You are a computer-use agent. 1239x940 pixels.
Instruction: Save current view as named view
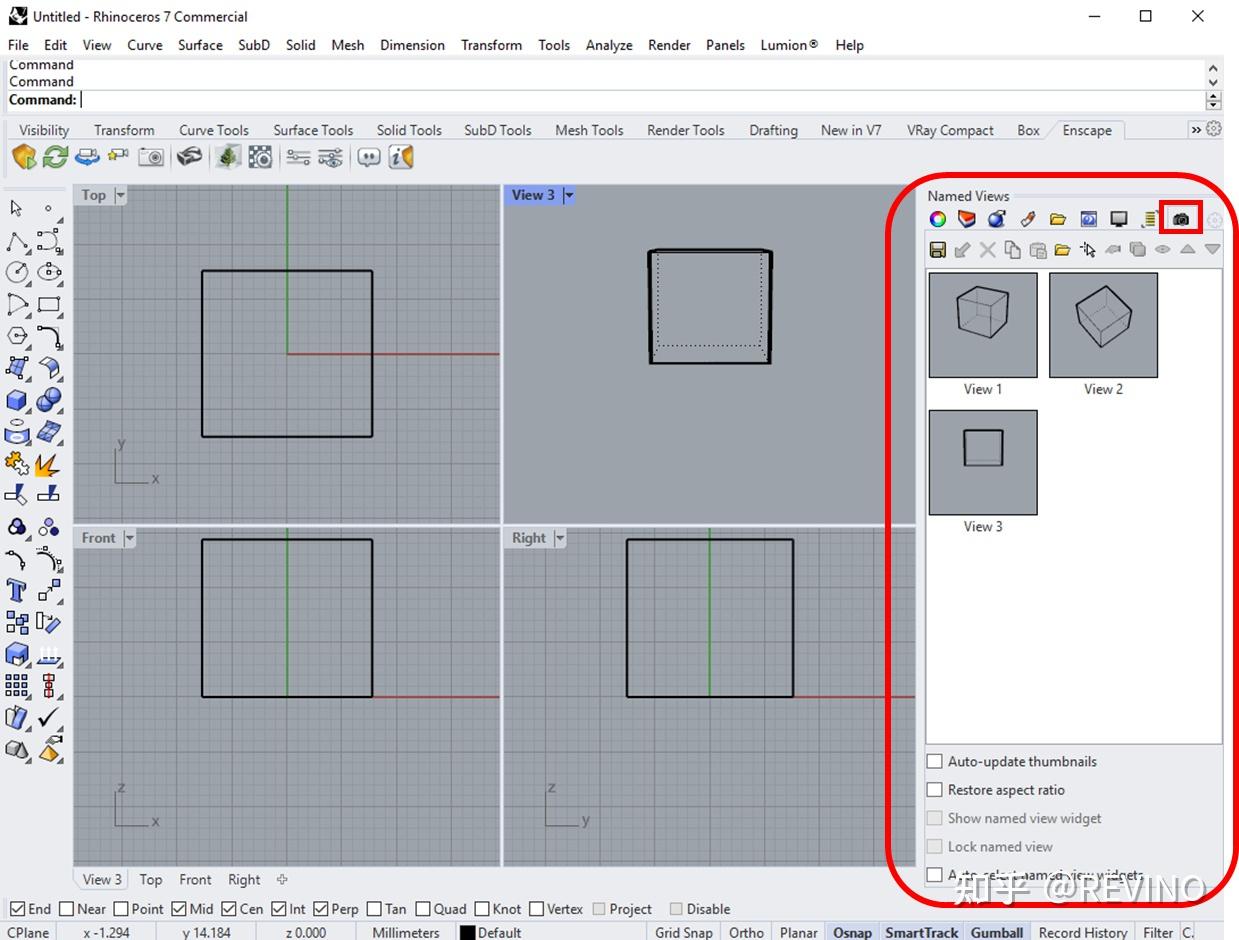(938, 250)
